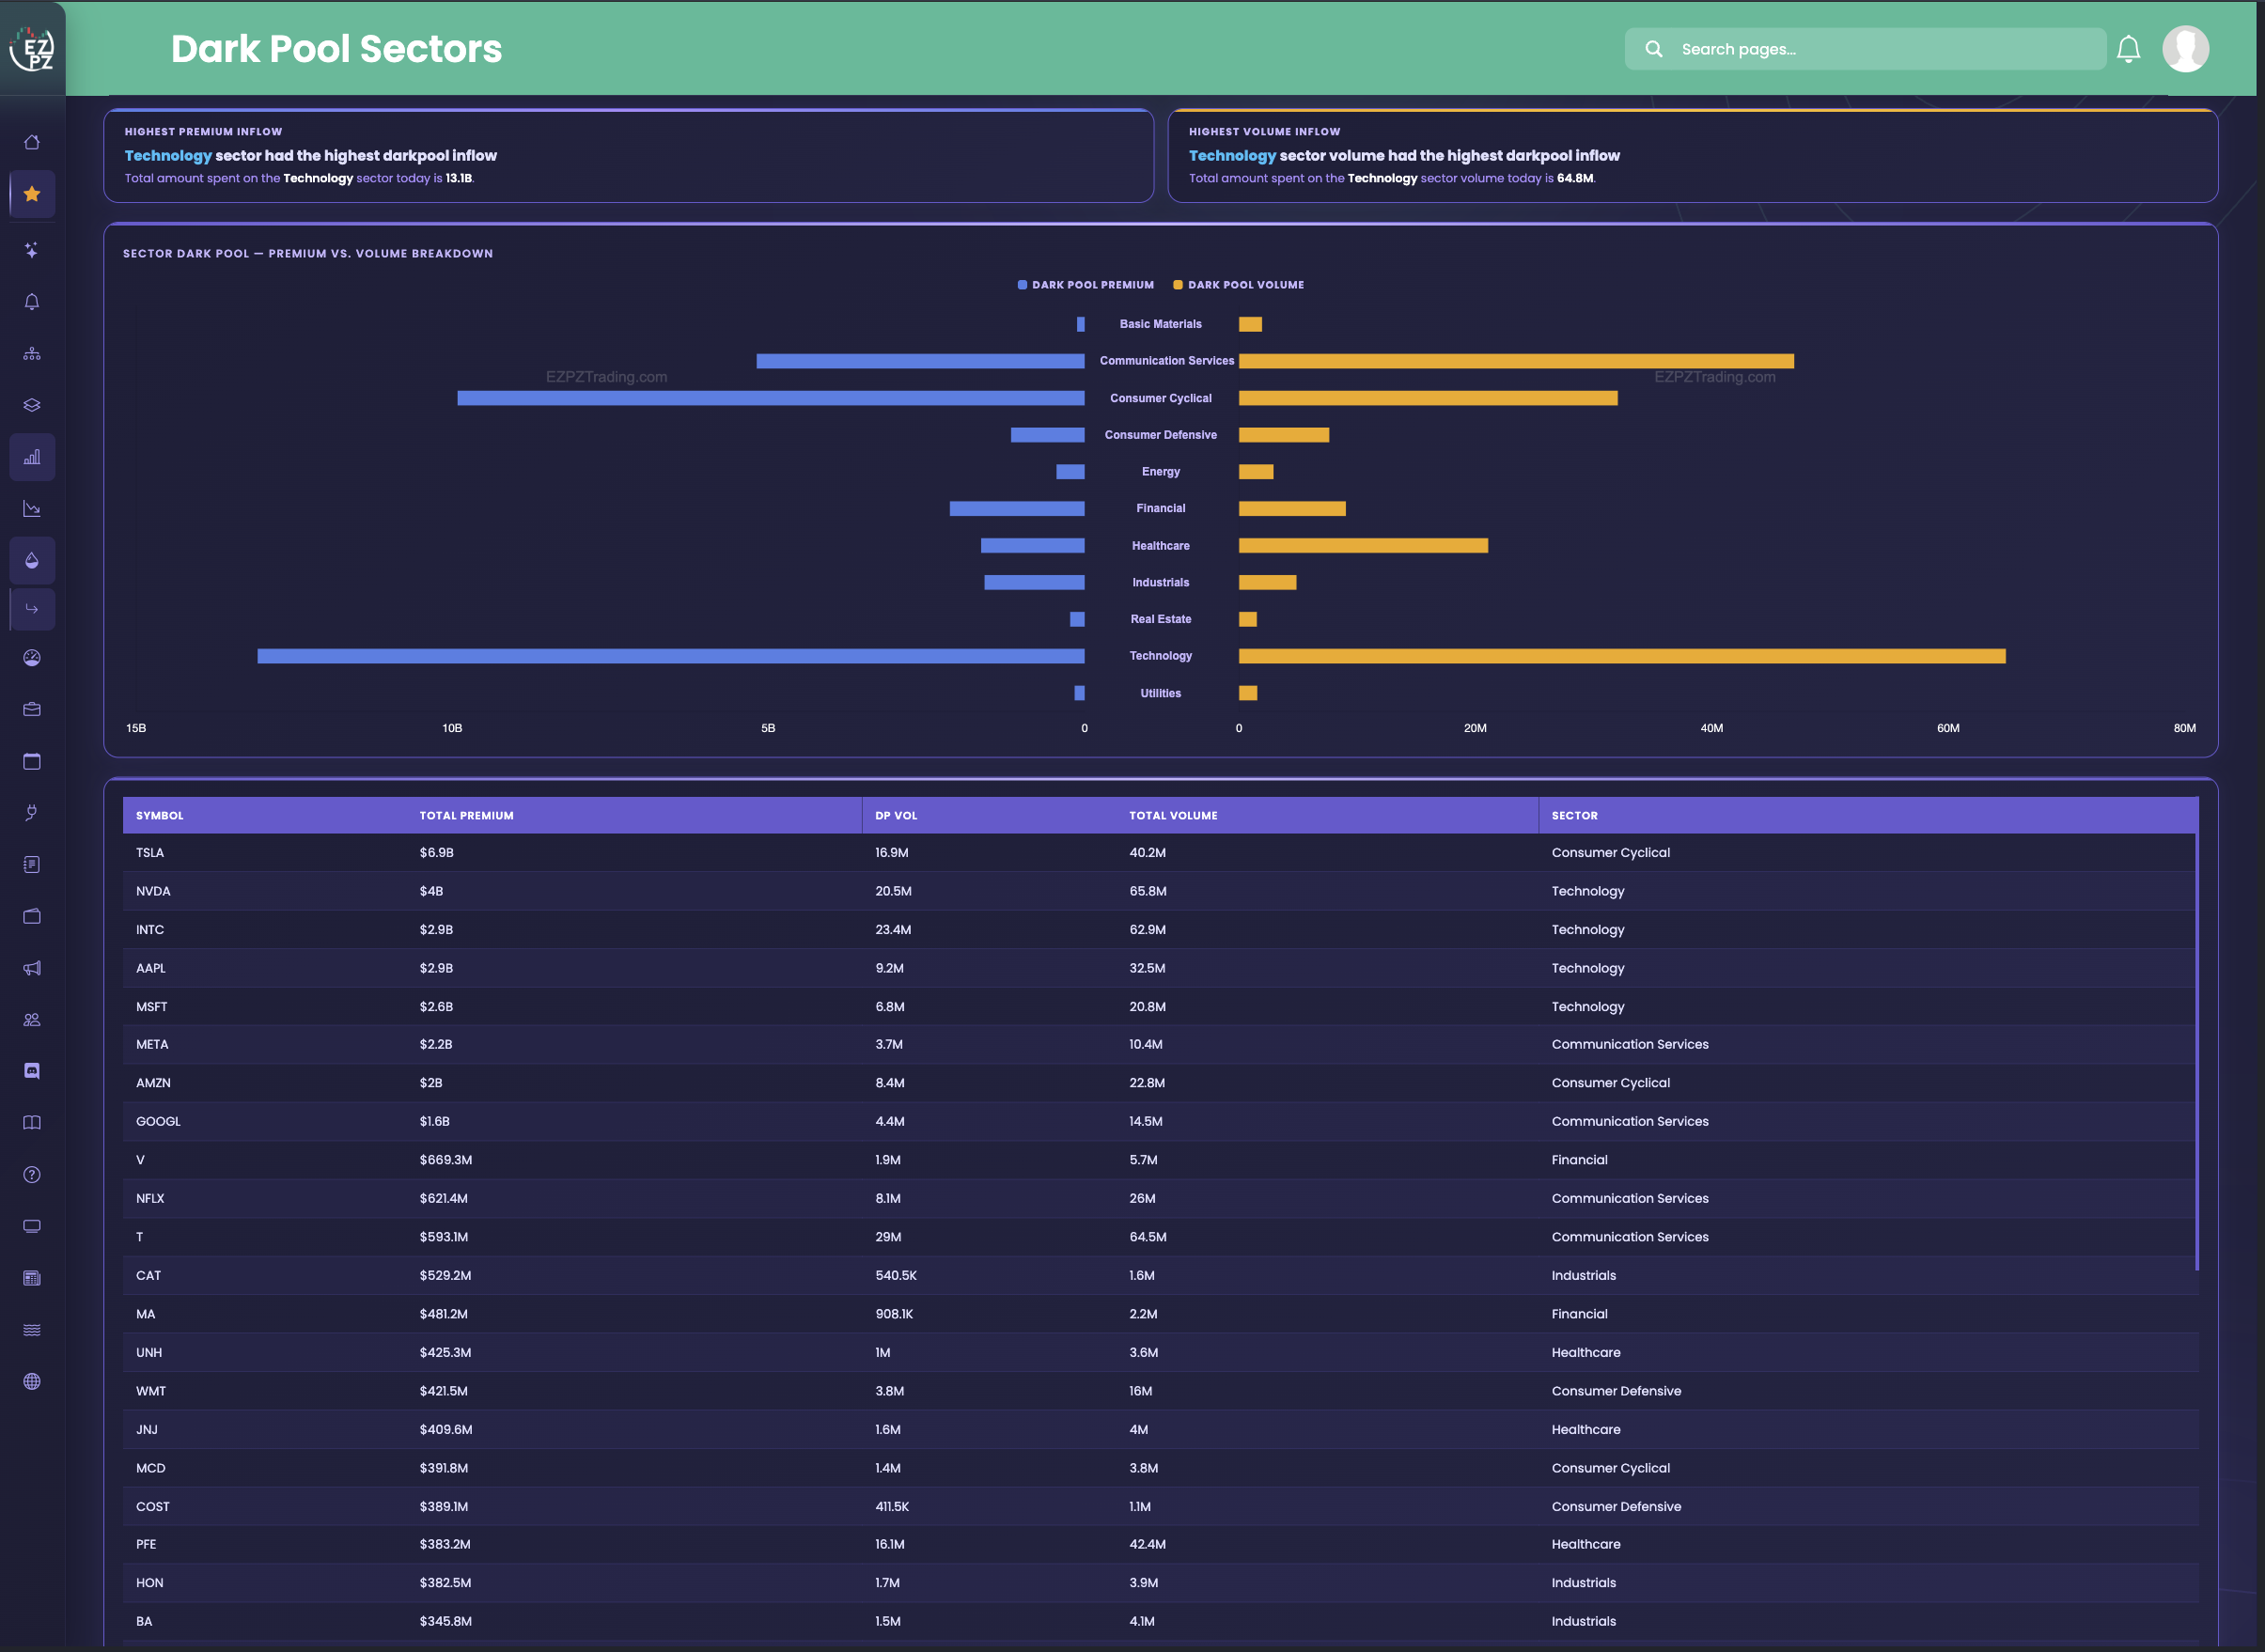
Task: Open the open-book guide icon
Action: point(32,1123)
